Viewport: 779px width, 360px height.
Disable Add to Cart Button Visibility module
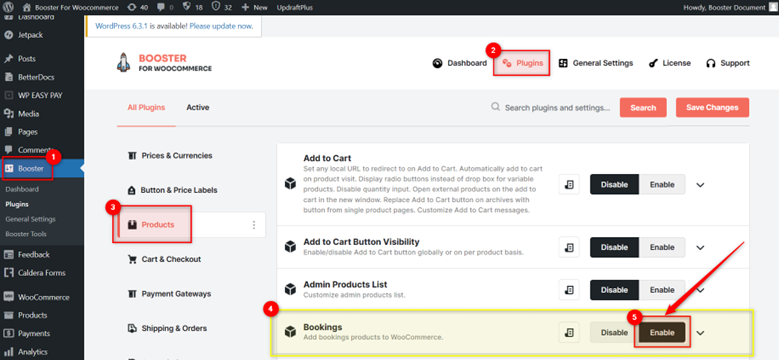point(614,247)
